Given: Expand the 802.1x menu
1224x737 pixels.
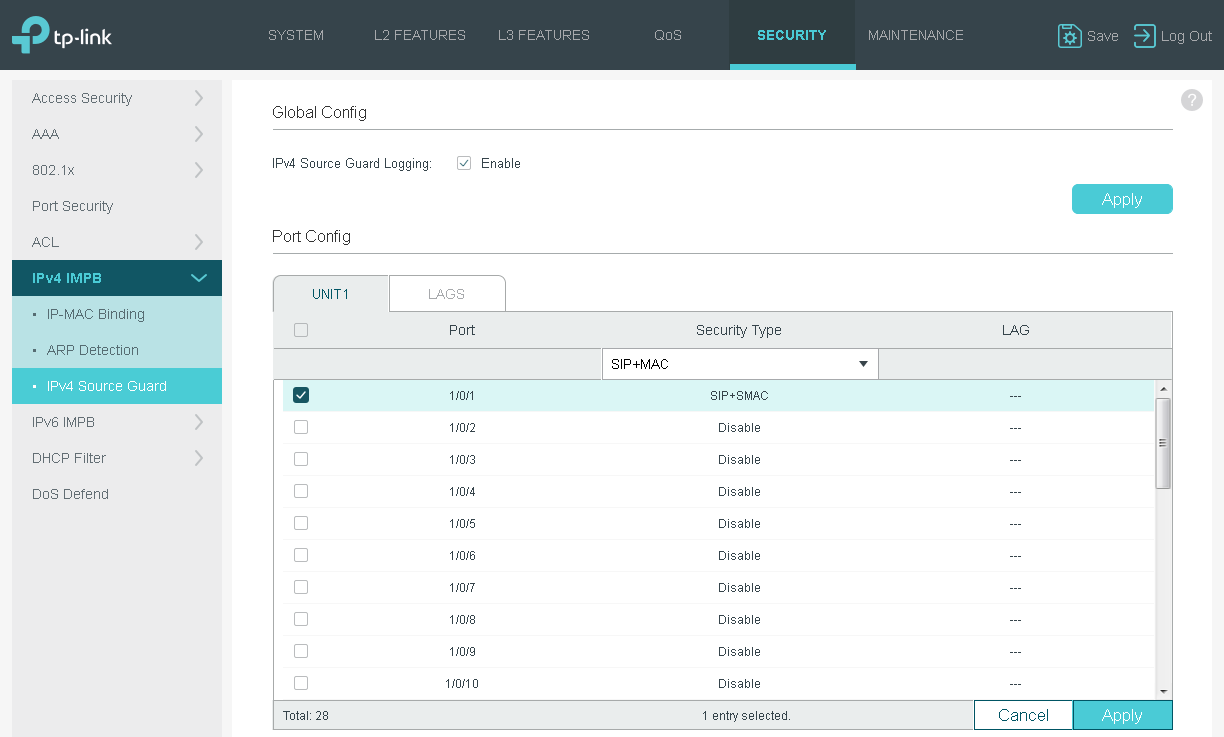Looking at the screenshot, I should [117, 170].
